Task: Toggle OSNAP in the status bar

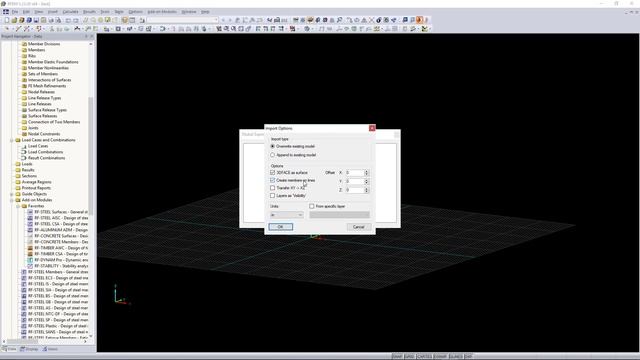Action: tap(440, 356)
